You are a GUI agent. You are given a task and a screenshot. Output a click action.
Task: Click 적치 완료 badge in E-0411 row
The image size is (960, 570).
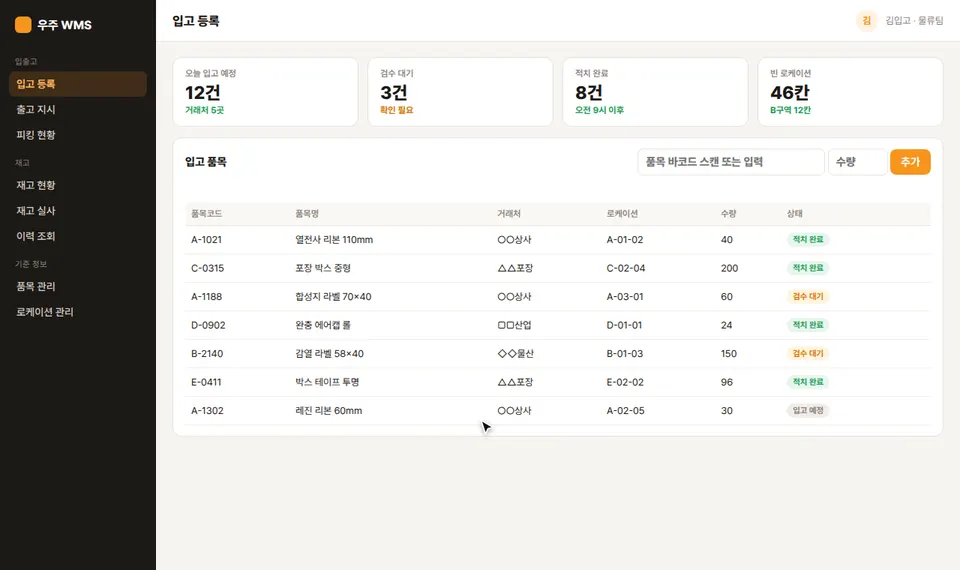pyautogui.click(x=808, y=381)
